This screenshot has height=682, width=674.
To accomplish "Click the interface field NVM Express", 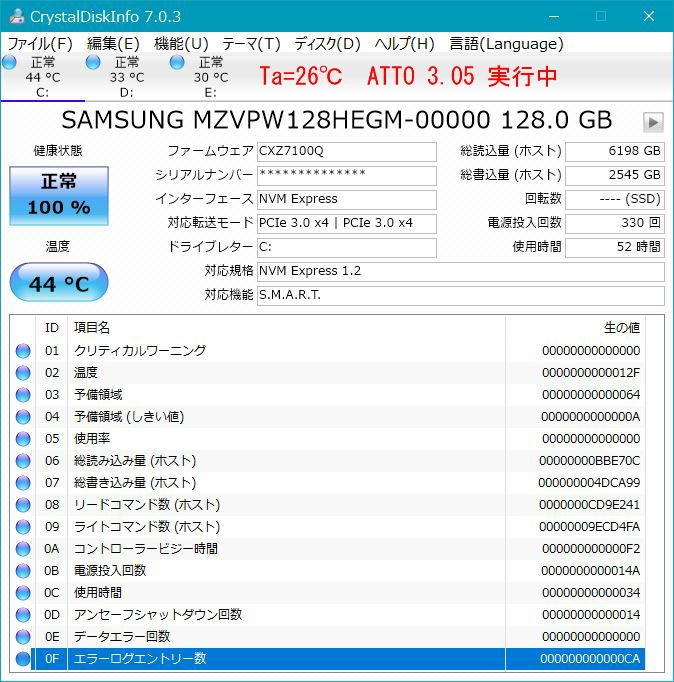I will tap(347, 200).
